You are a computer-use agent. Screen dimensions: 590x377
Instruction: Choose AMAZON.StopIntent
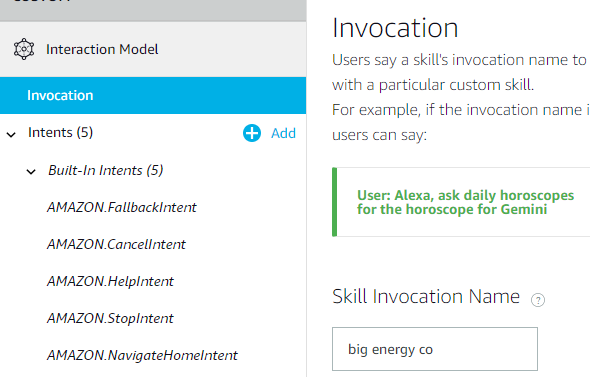[110, 319]
